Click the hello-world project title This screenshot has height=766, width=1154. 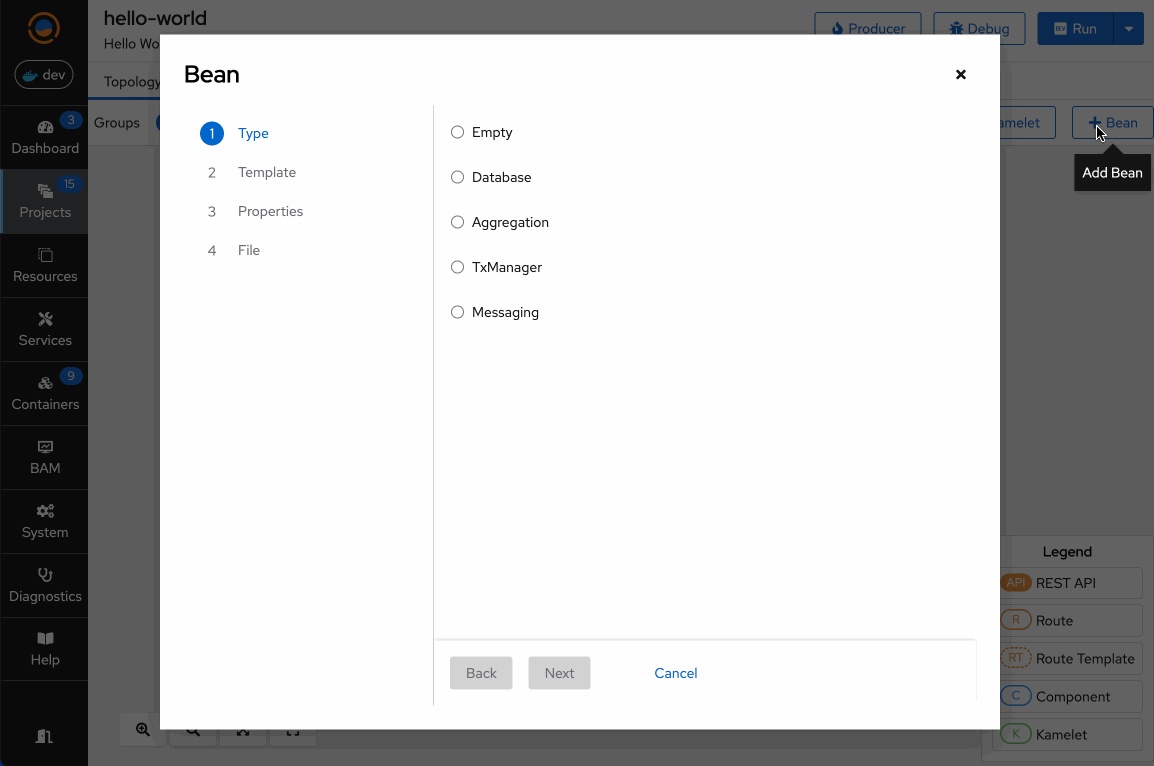pyautogui.click(x=155, y=18)
